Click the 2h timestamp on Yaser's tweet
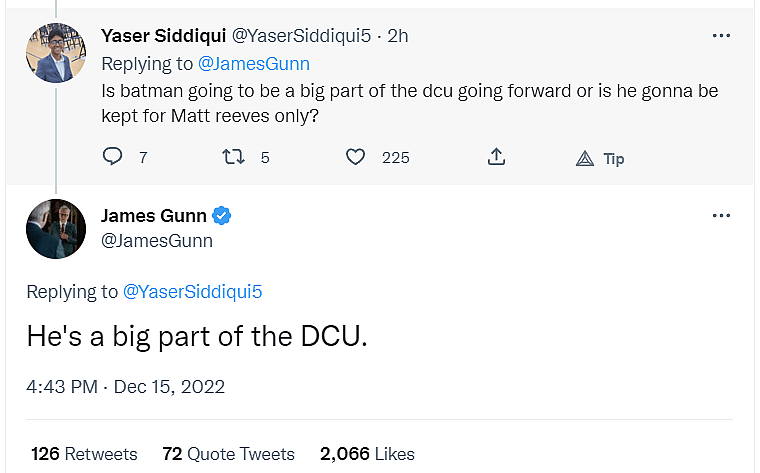This screenshot has height=473, width=760. tap(398, 36)
